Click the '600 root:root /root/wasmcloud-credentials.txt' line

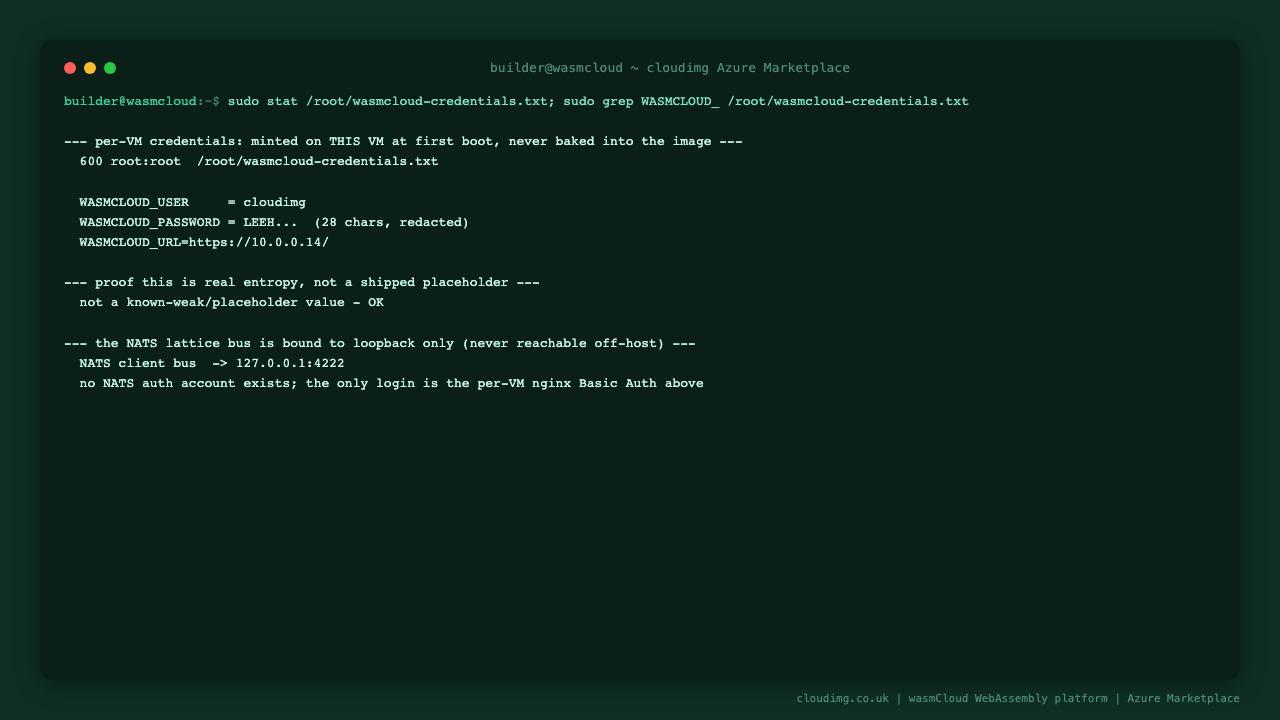[x=259, y=161]
